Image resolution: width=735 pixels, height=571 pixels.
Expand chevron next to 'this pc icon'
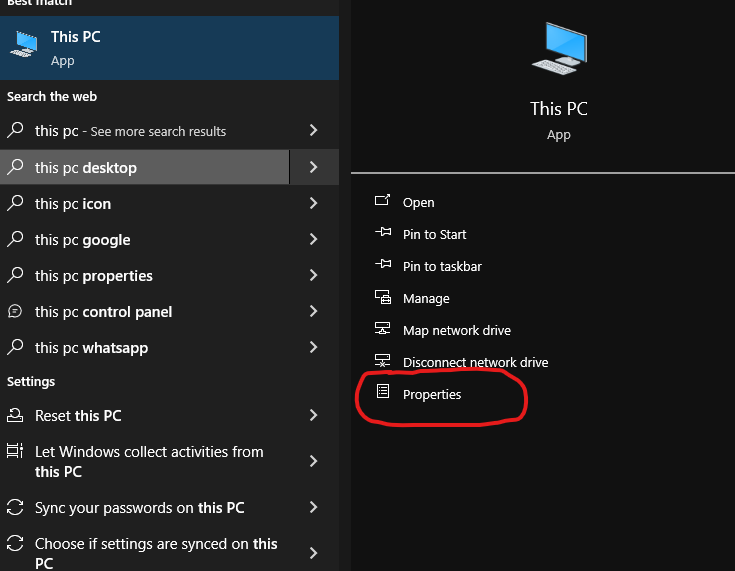314,203
